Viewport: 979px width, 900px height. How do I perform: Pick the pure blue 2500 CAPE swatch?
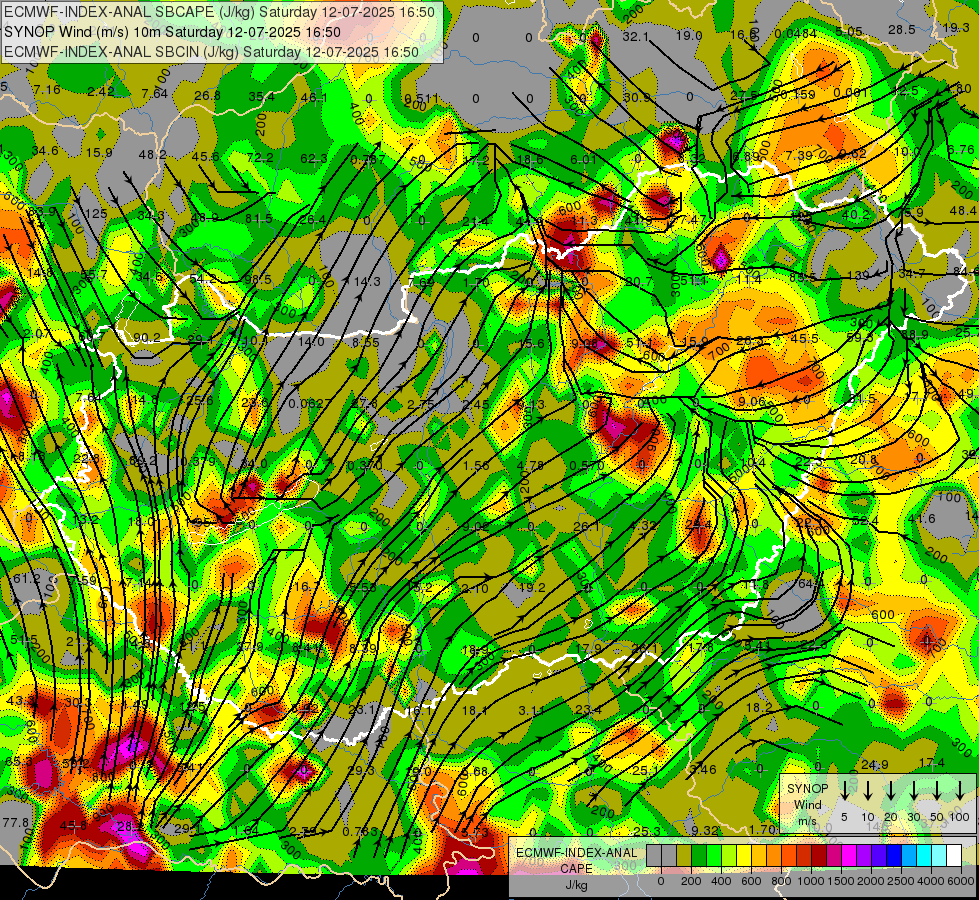(x=894, y=856)
